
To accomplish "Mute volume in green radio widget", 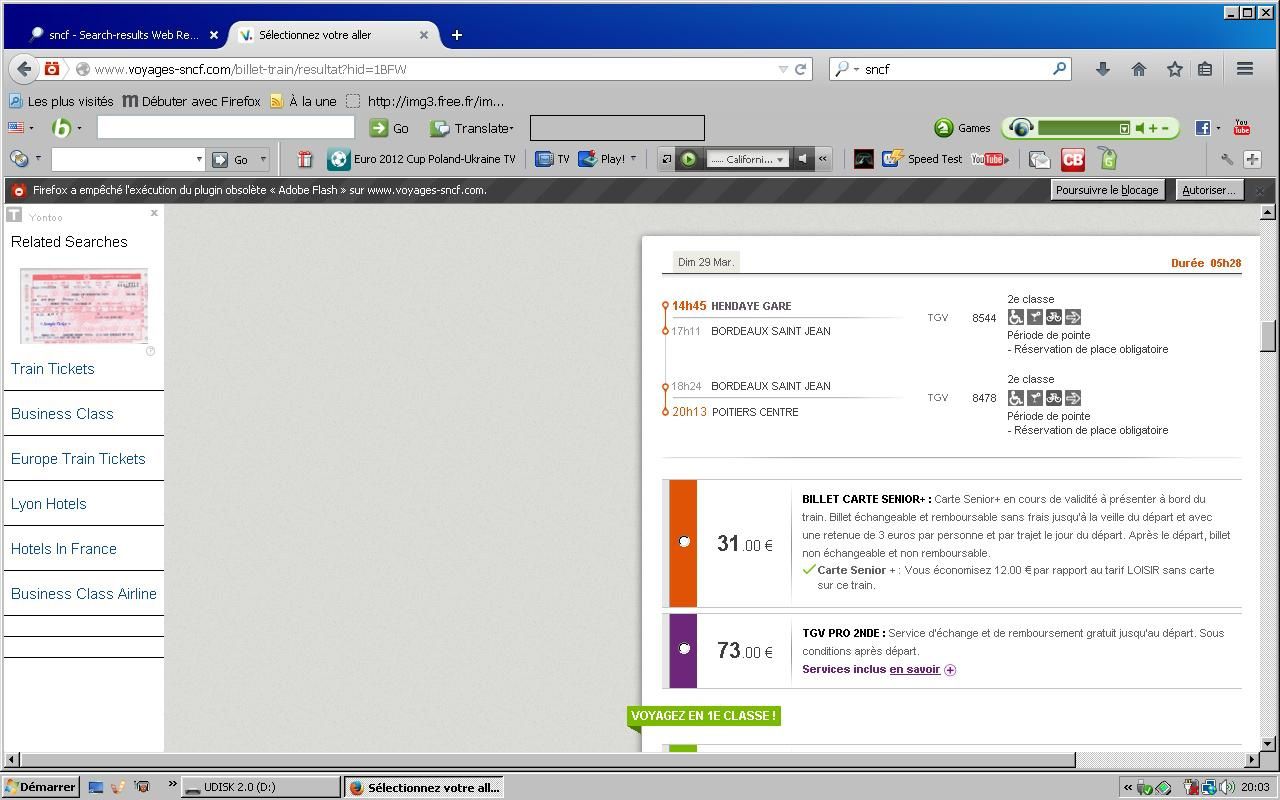I will click(1139, 128).
